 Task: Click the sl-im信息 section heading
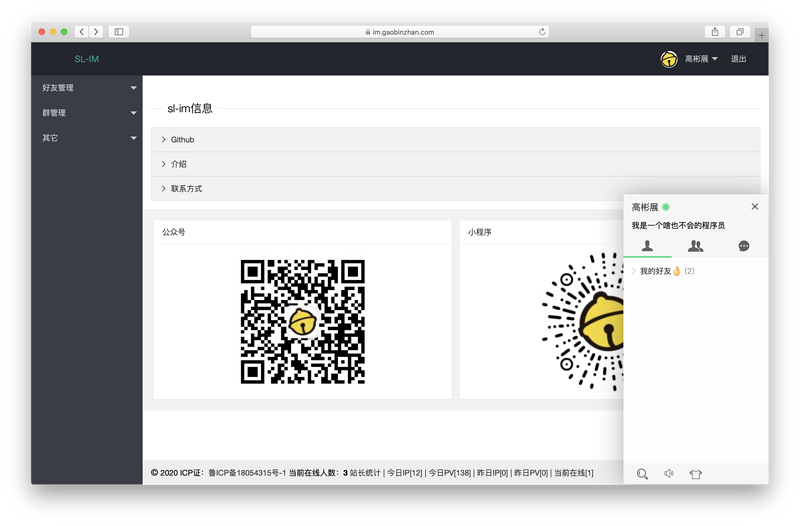click(x=190, y=108)
